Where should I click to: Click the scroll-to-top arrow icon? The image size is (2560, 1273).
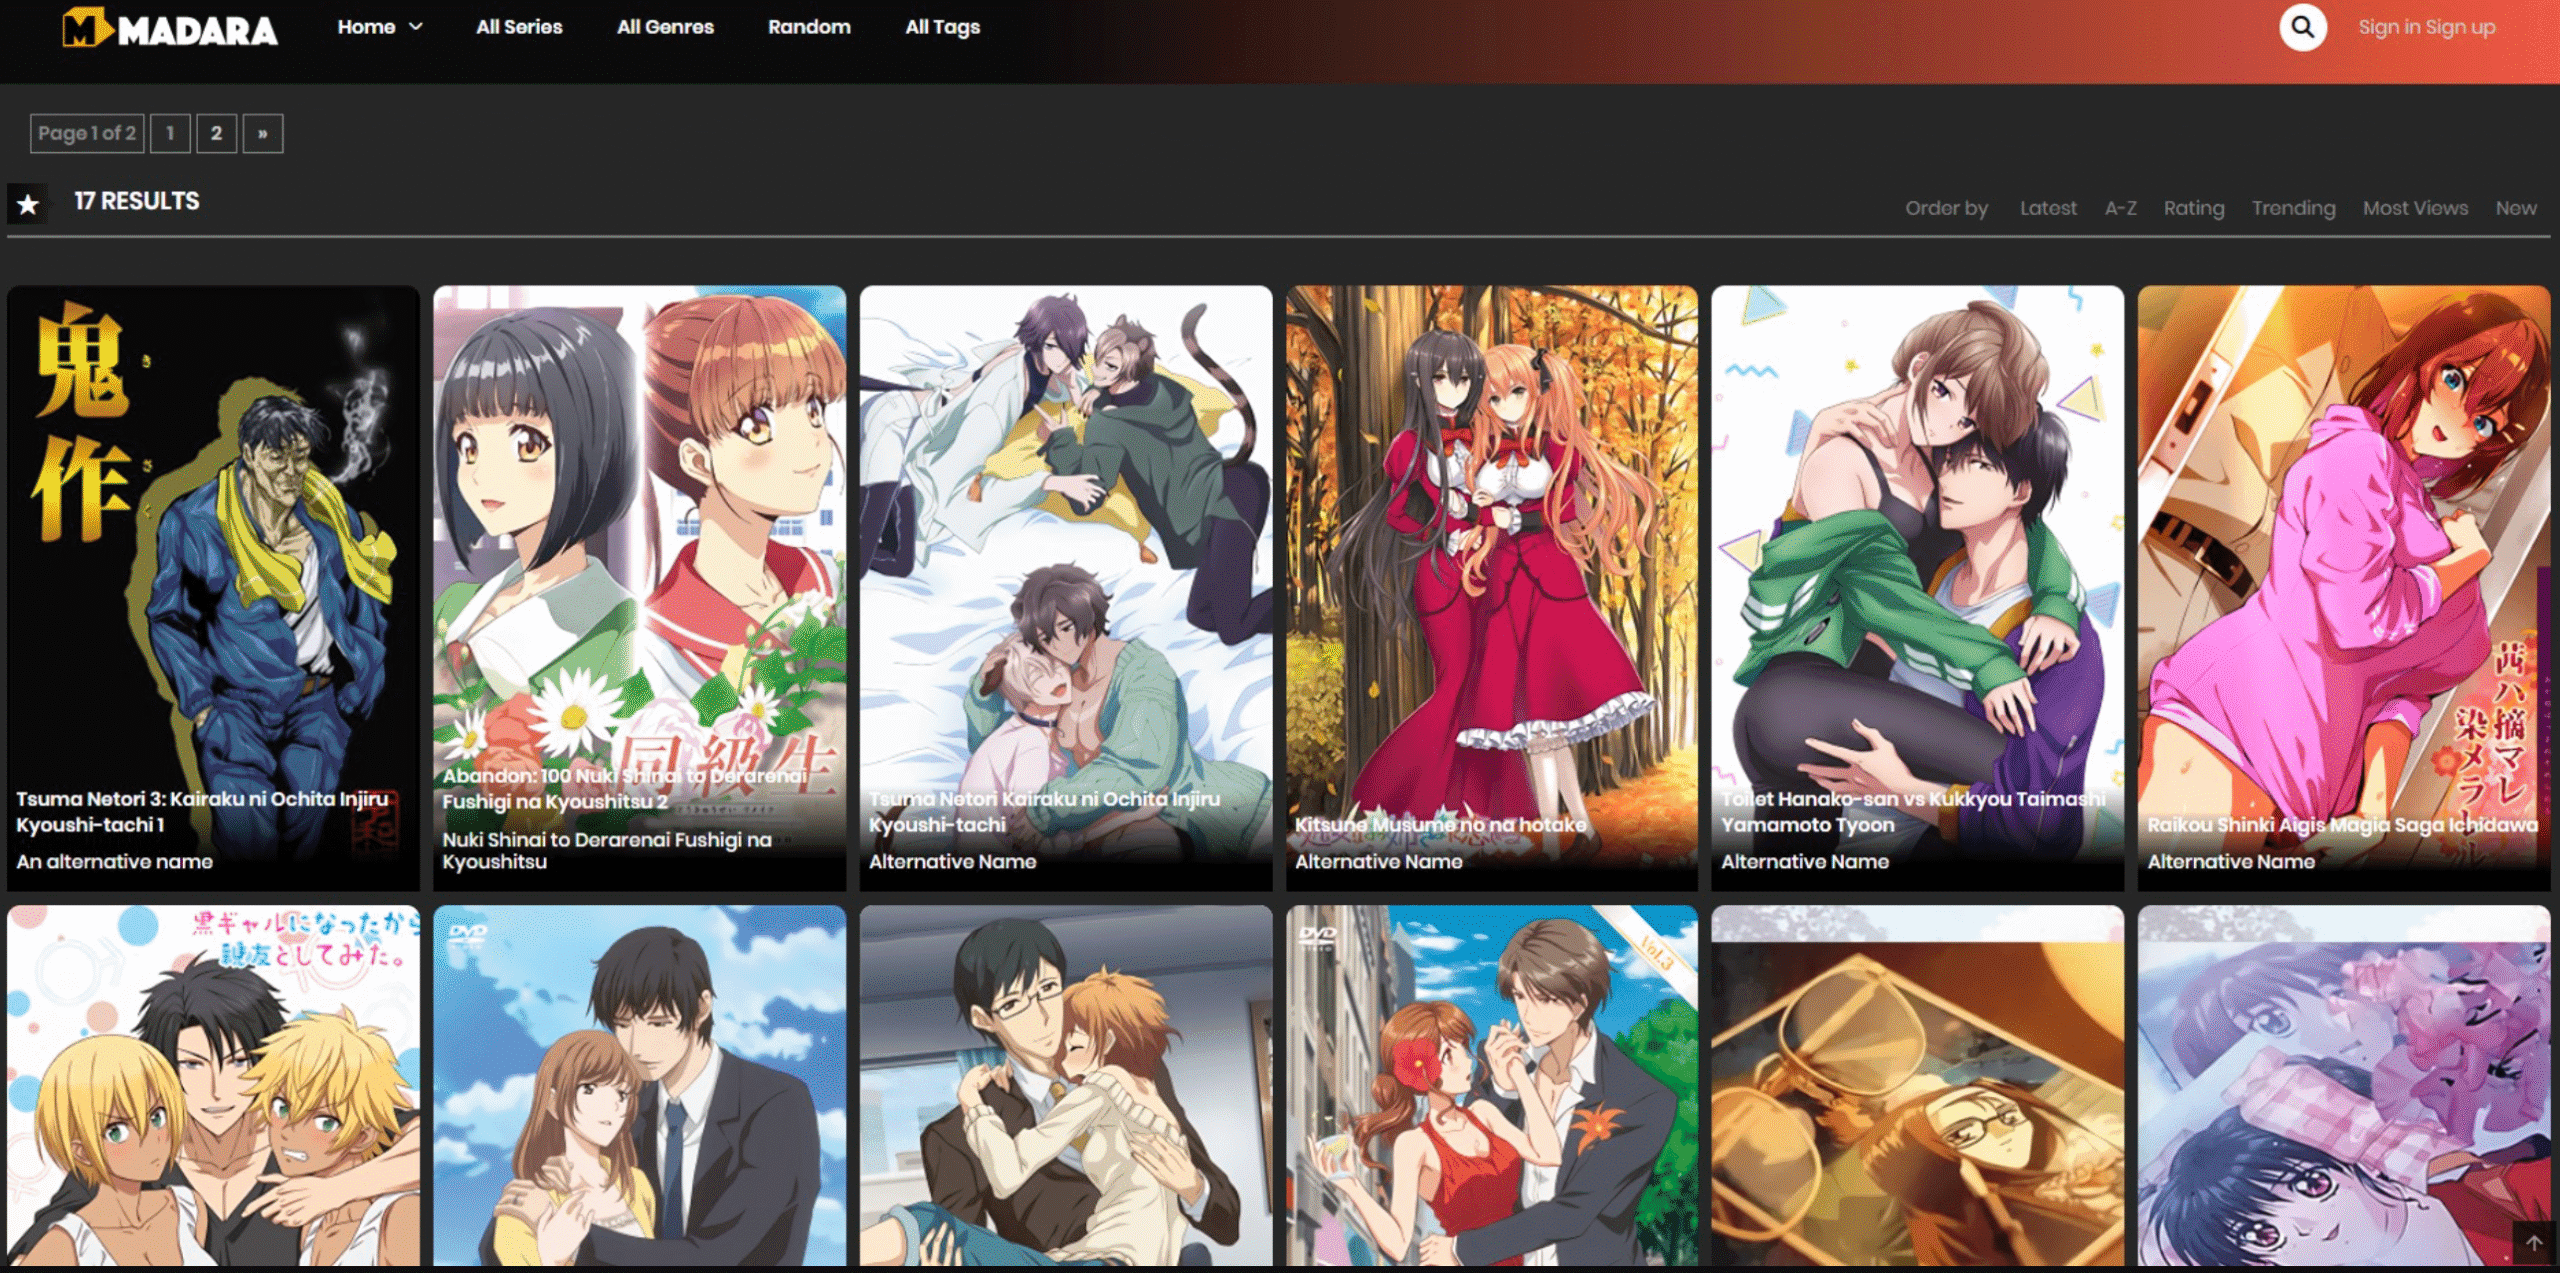pyautogui.click(x=2534, y=1243)
